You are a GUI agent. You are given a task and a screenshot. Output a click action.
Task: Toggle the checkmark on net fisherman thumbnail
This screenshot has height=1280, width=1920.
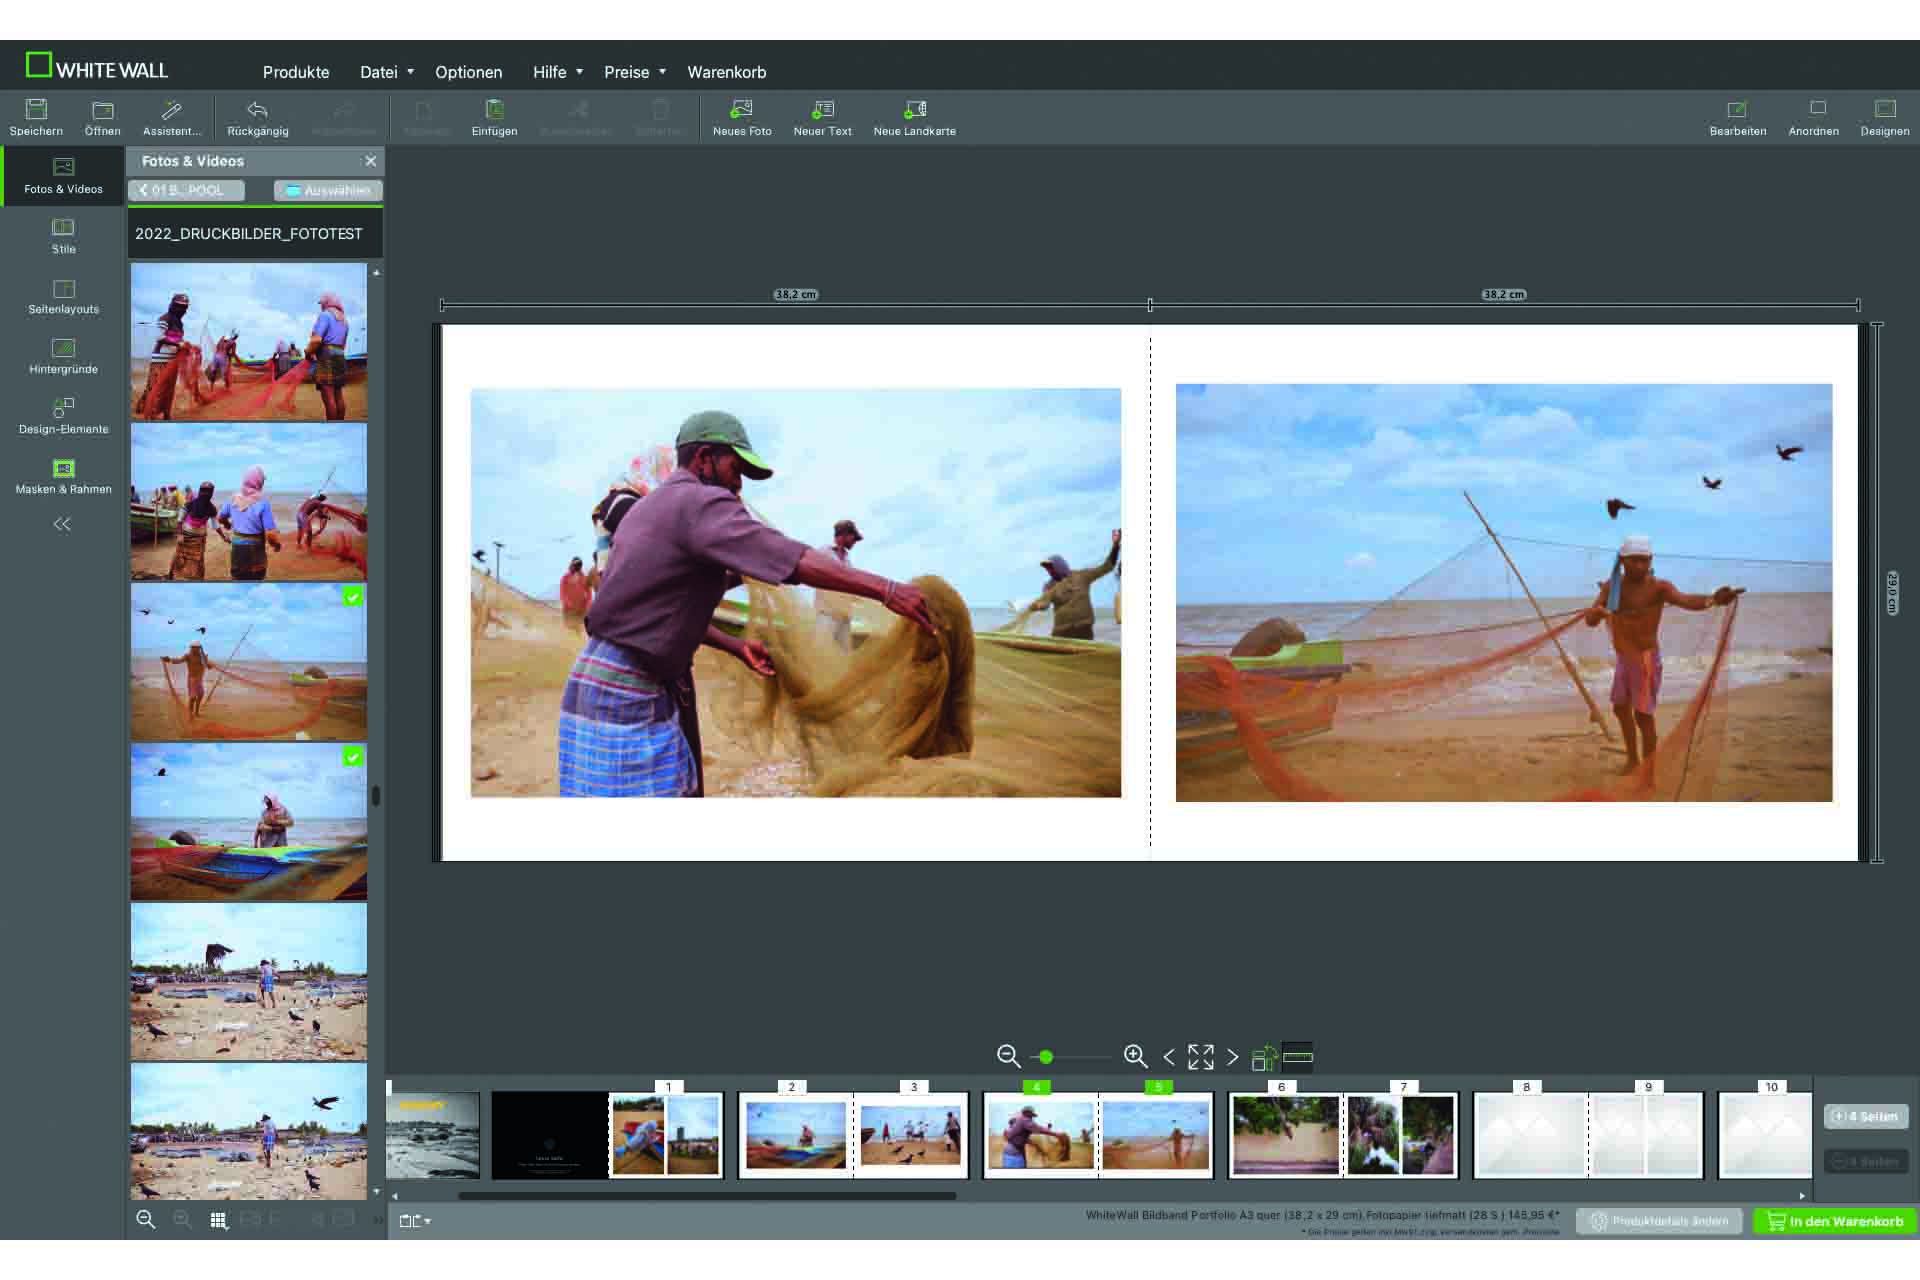(352, 597)
